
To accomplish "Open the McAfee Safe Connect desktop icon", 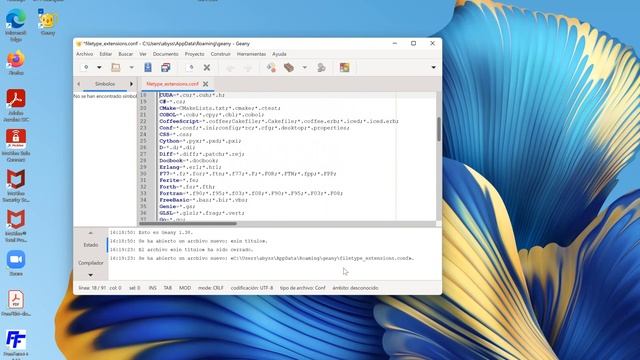I will coord(16,145).
